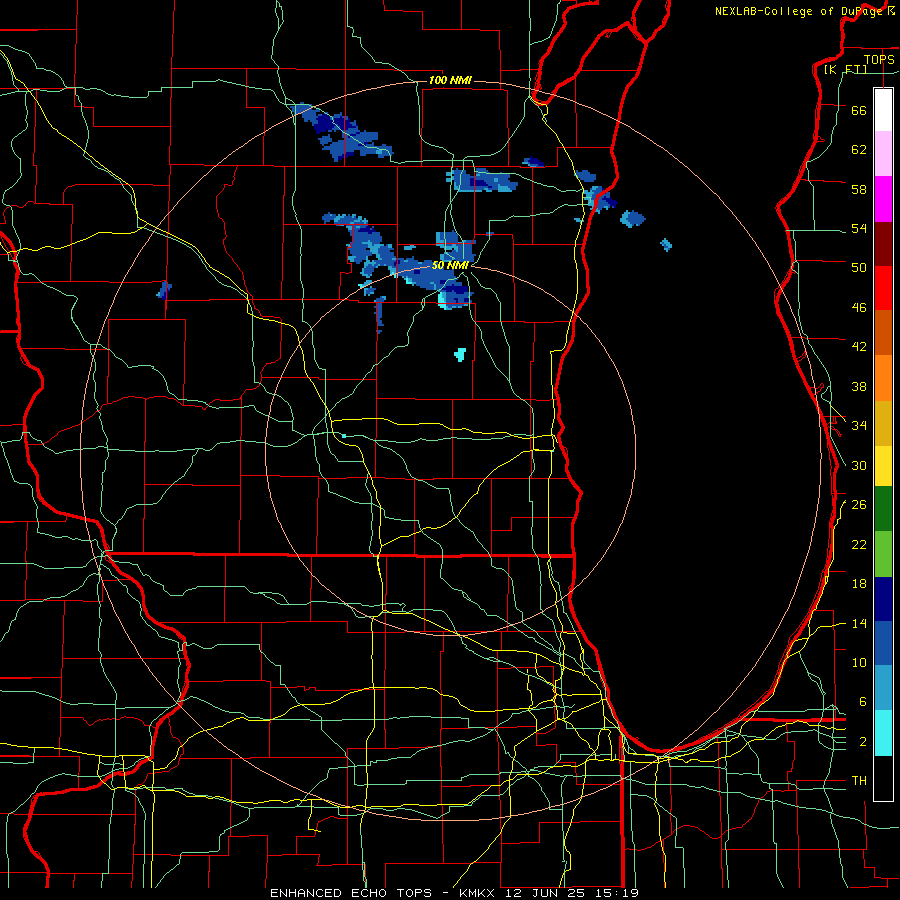Click the "TOPS" legend title

(x=879, y=59)
